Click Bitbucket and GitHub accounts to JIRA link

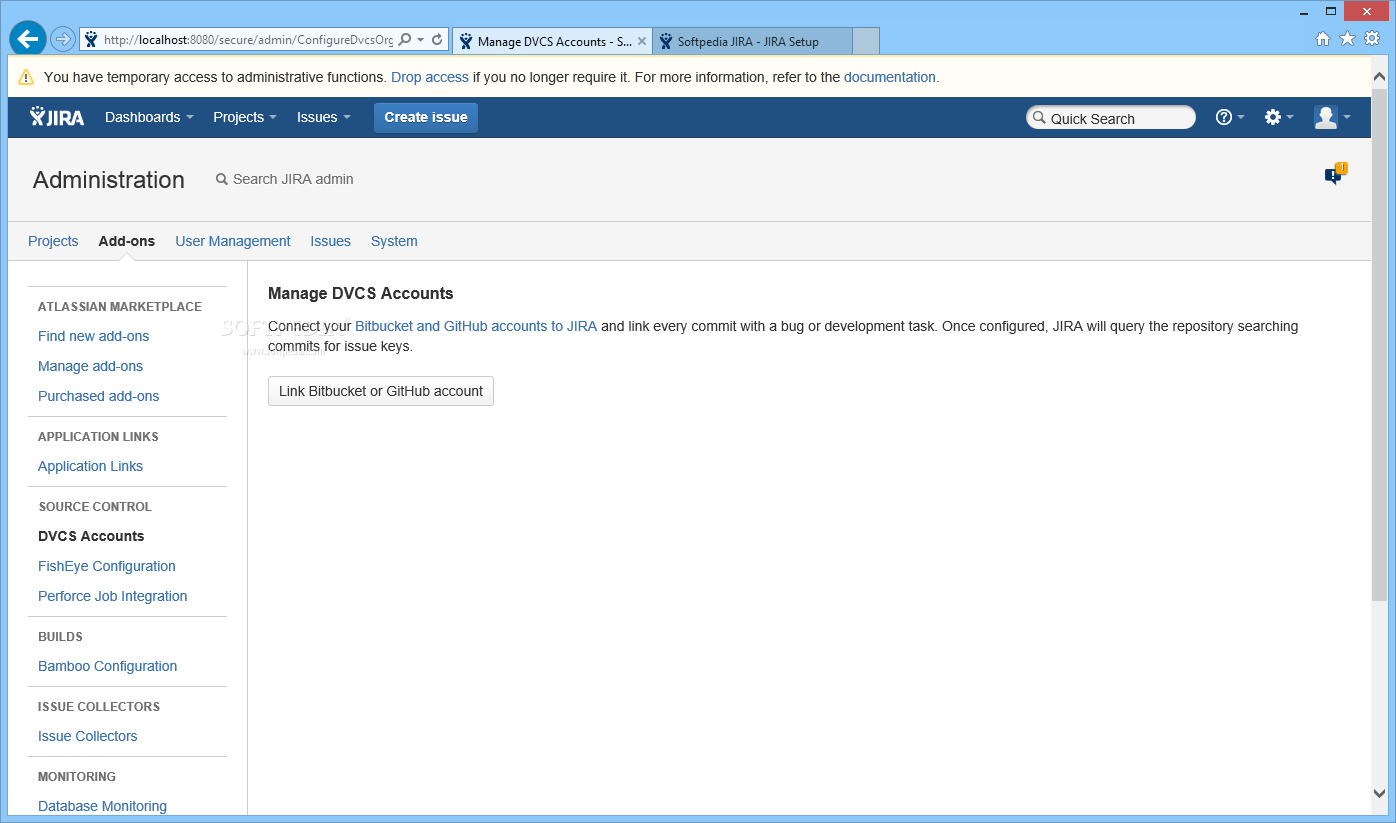[476, 326]
